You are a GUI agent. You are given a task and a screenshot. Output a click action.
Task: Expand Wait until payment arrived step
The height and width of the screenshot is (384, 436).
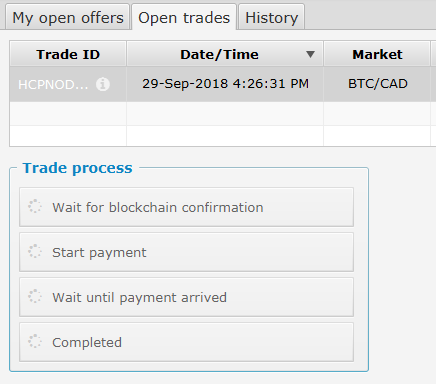click(x=186, y=297)
